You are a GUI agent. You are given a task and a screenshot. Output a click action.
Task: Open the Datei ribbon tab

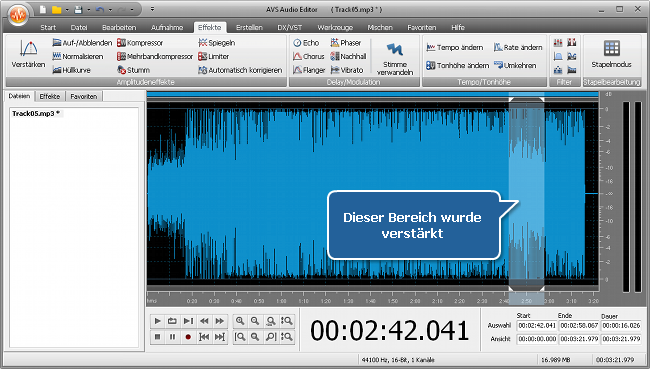(79, 27)
